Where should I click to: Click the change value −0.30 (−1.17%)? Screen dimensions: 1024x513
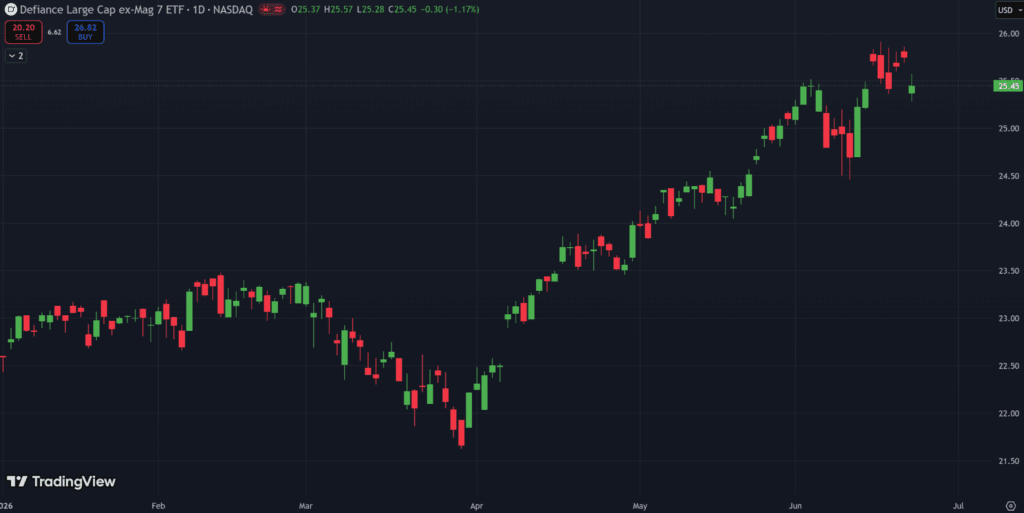click(449, 10)
